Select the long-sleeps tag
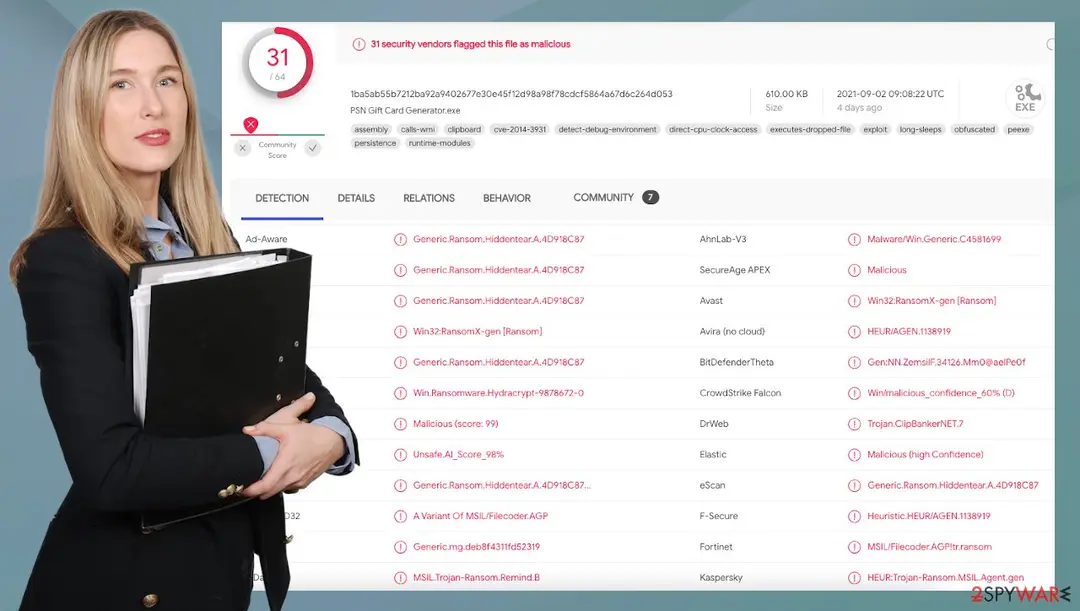 click(x=920, y=130)
